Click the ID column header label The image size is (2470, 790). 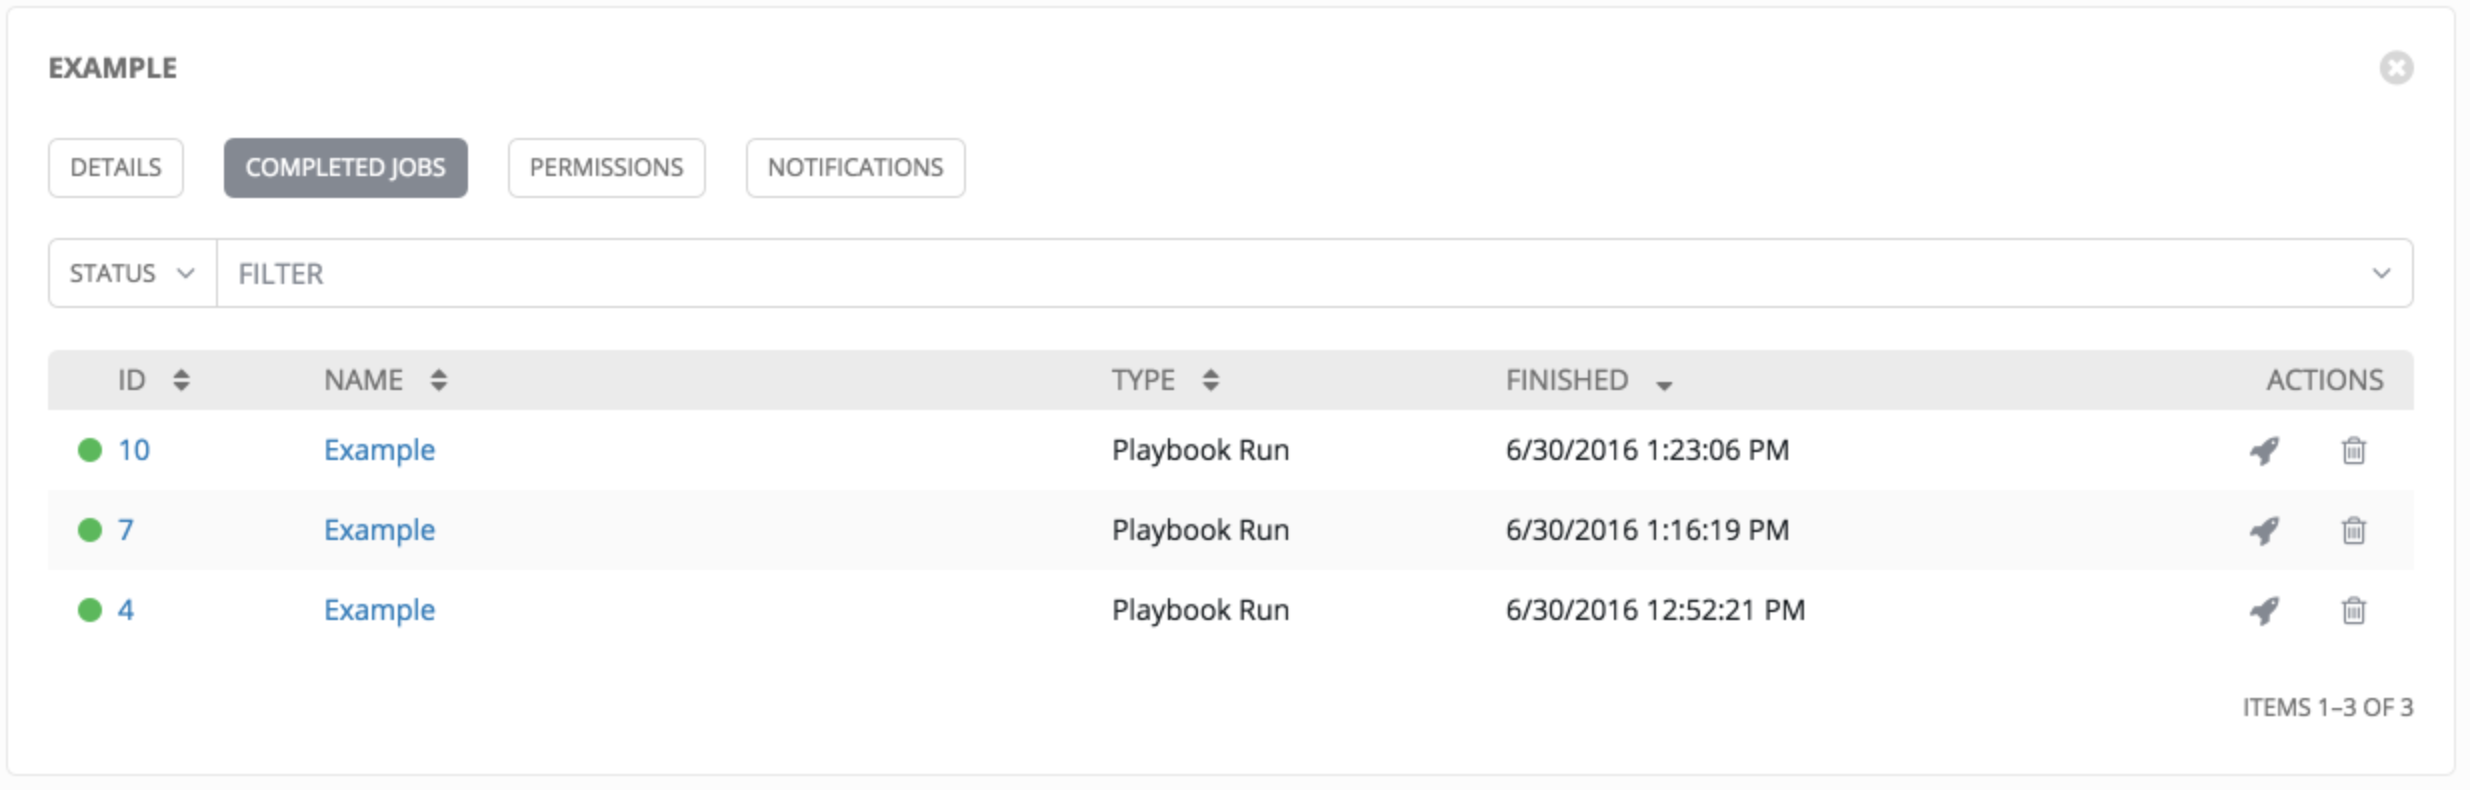coord(132,380)
